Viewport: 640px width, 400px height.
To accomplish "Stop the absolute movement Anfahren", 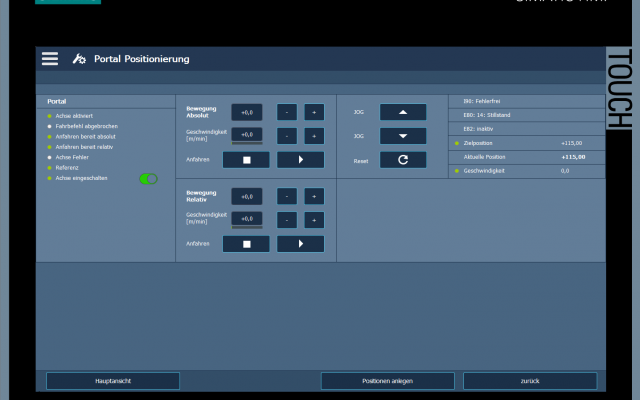I will click(246, 159).
